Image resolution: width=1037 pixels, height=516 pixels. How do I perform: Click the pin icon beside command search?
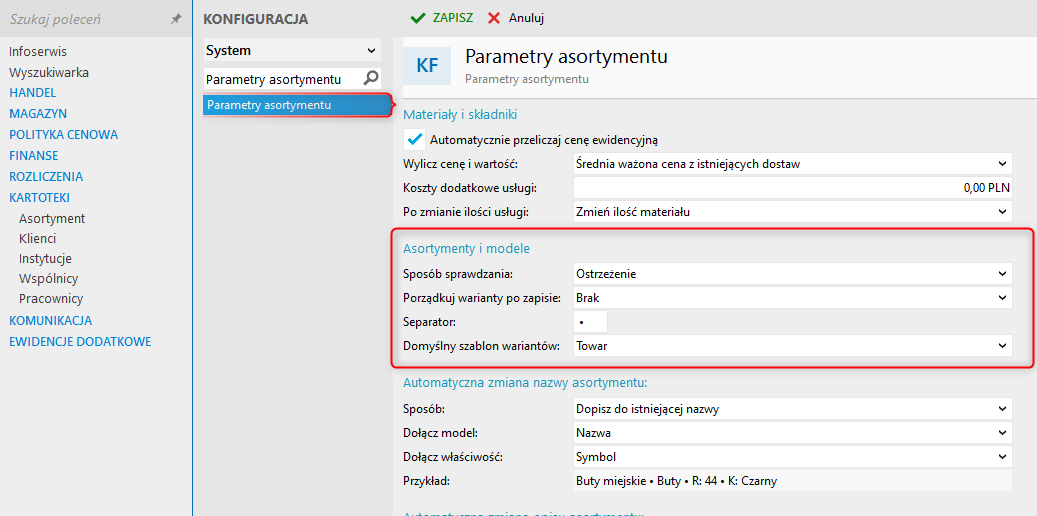coord(176,19)
